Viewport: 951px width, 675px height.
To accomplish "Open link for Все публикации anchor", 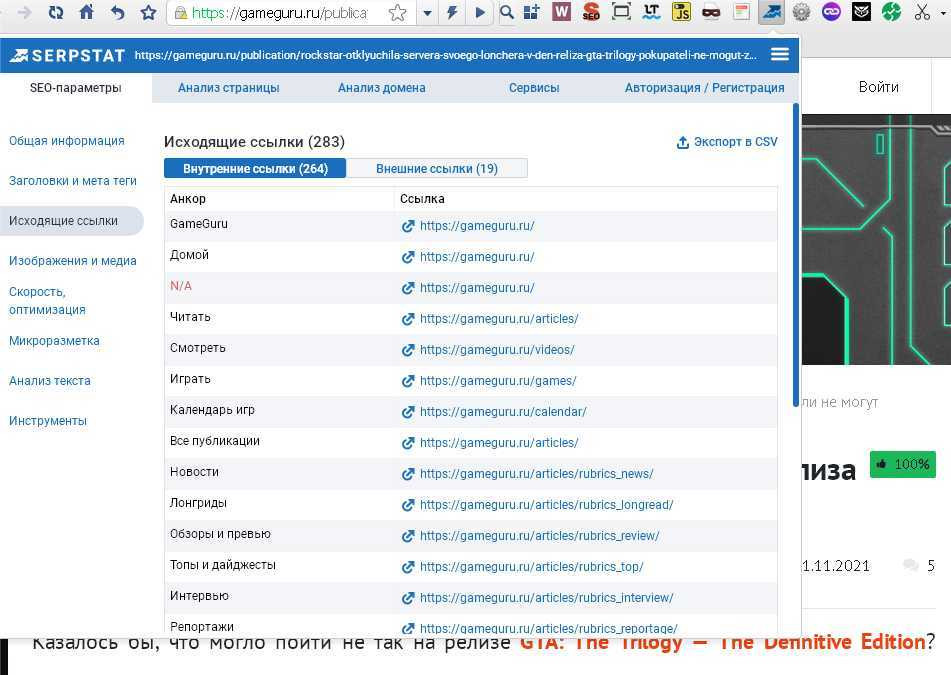I will [499, 443].
